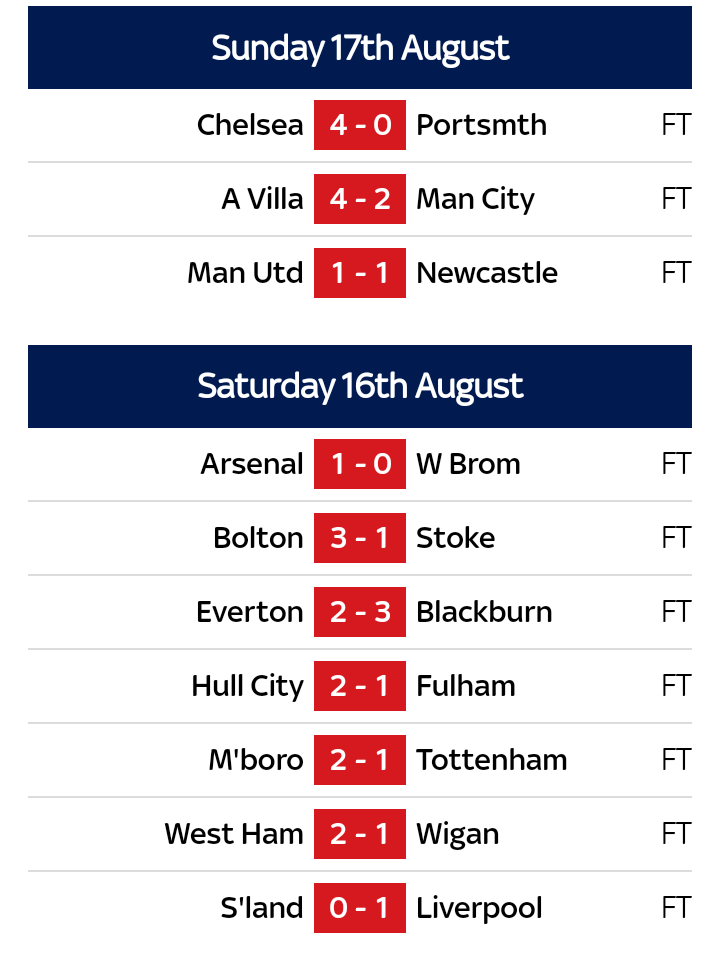
Task: Click the Hull City team name
Action: click(x=247, y=686)
